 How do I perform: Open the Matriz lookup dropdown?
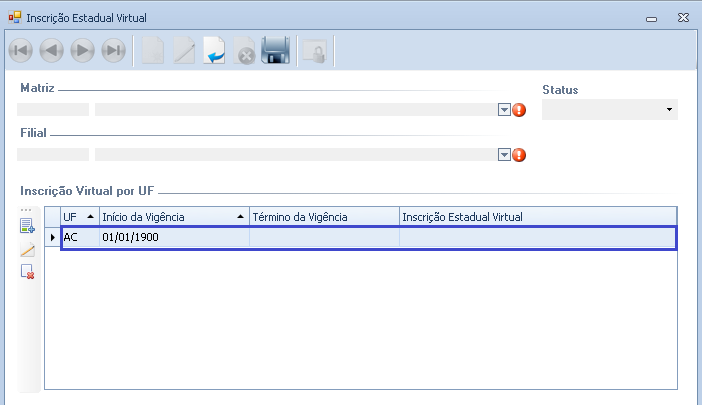click(504, 110)
